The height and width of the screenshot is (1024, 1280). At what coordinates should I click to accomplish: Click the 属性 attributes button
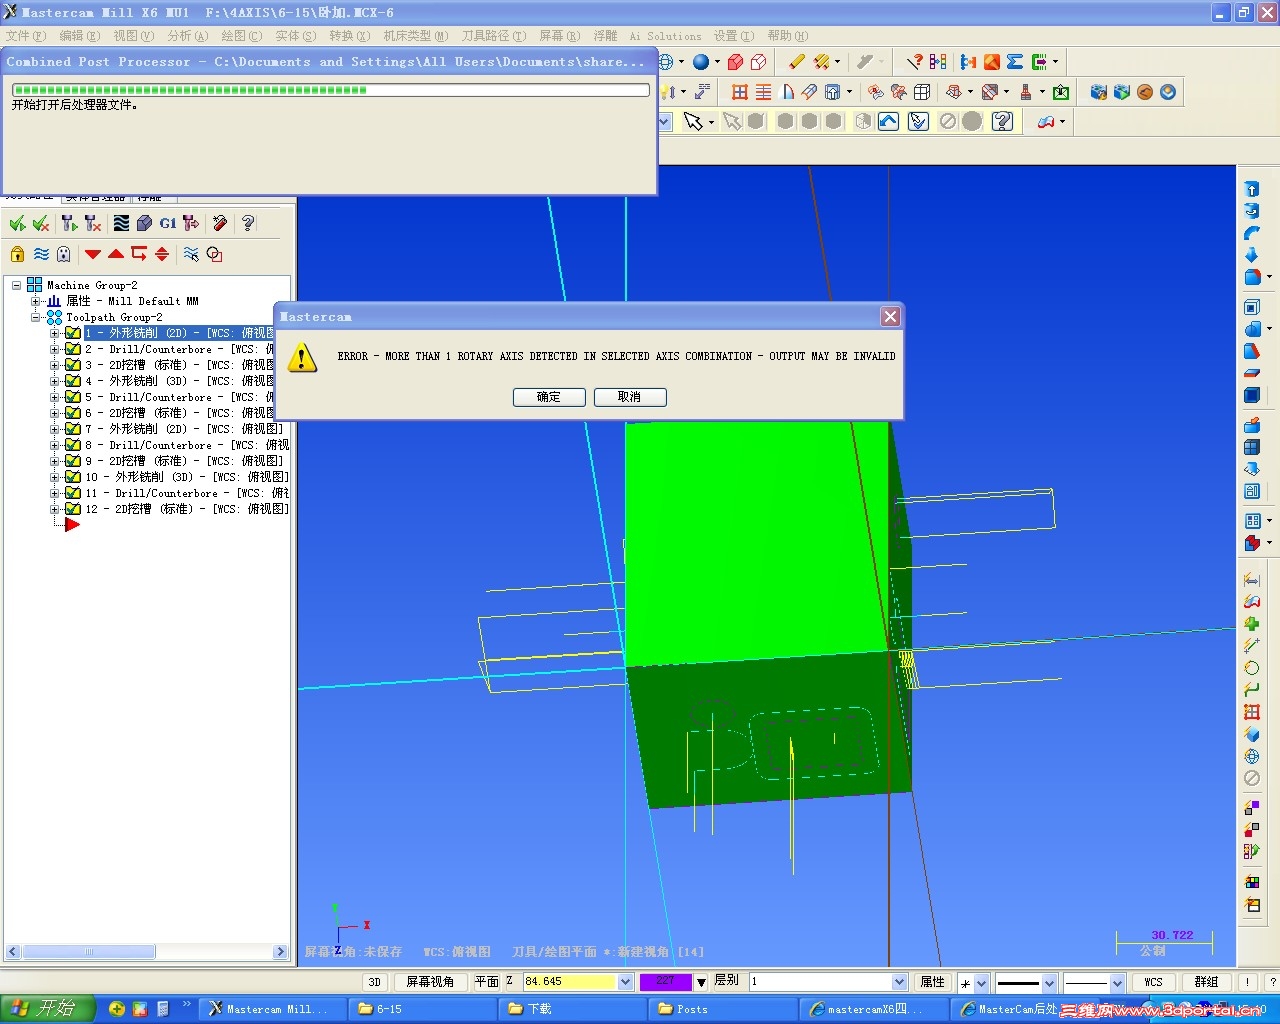tap(932, 982)
